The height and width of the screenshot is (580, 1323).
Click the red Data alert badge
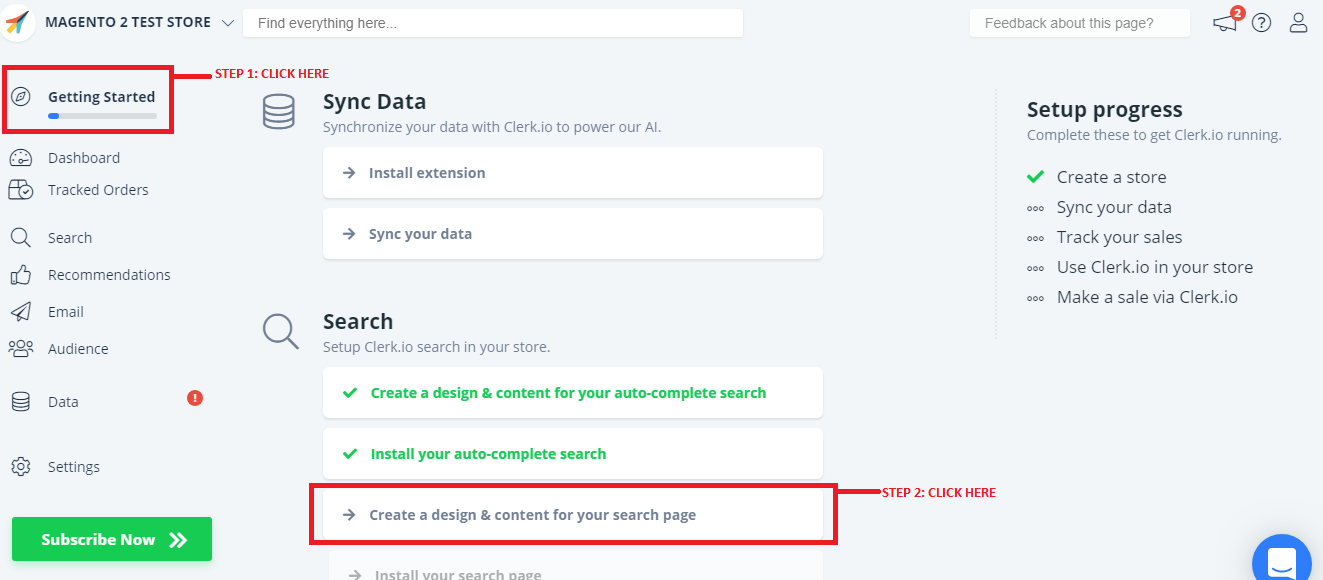pos(195,398)
